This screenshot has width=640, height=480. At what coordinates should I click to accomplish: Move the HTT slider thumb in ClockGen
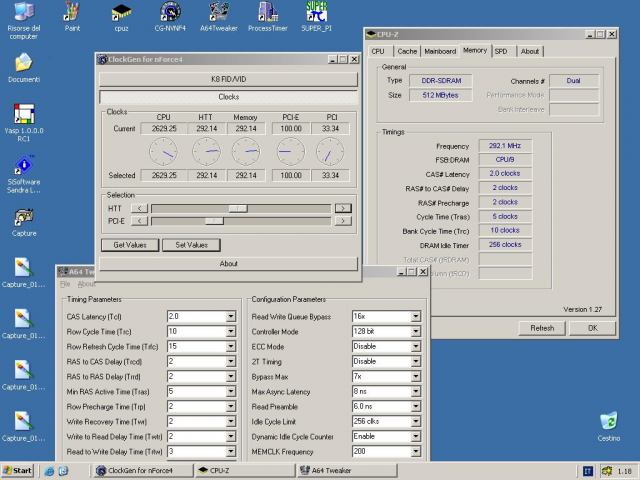point(238,209)
